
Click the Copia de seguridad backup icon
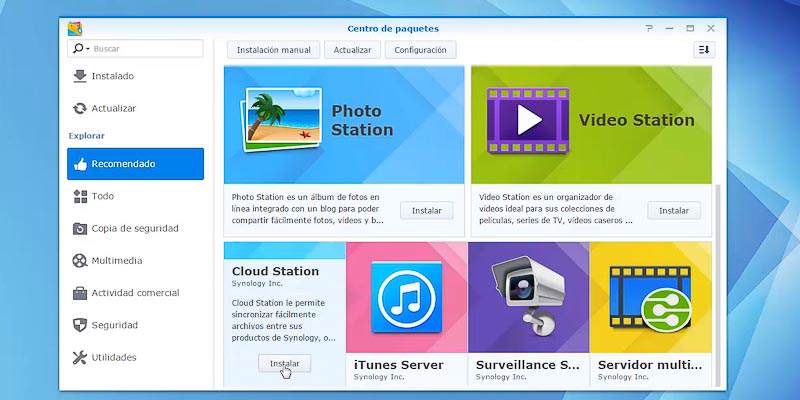(80, 229)
